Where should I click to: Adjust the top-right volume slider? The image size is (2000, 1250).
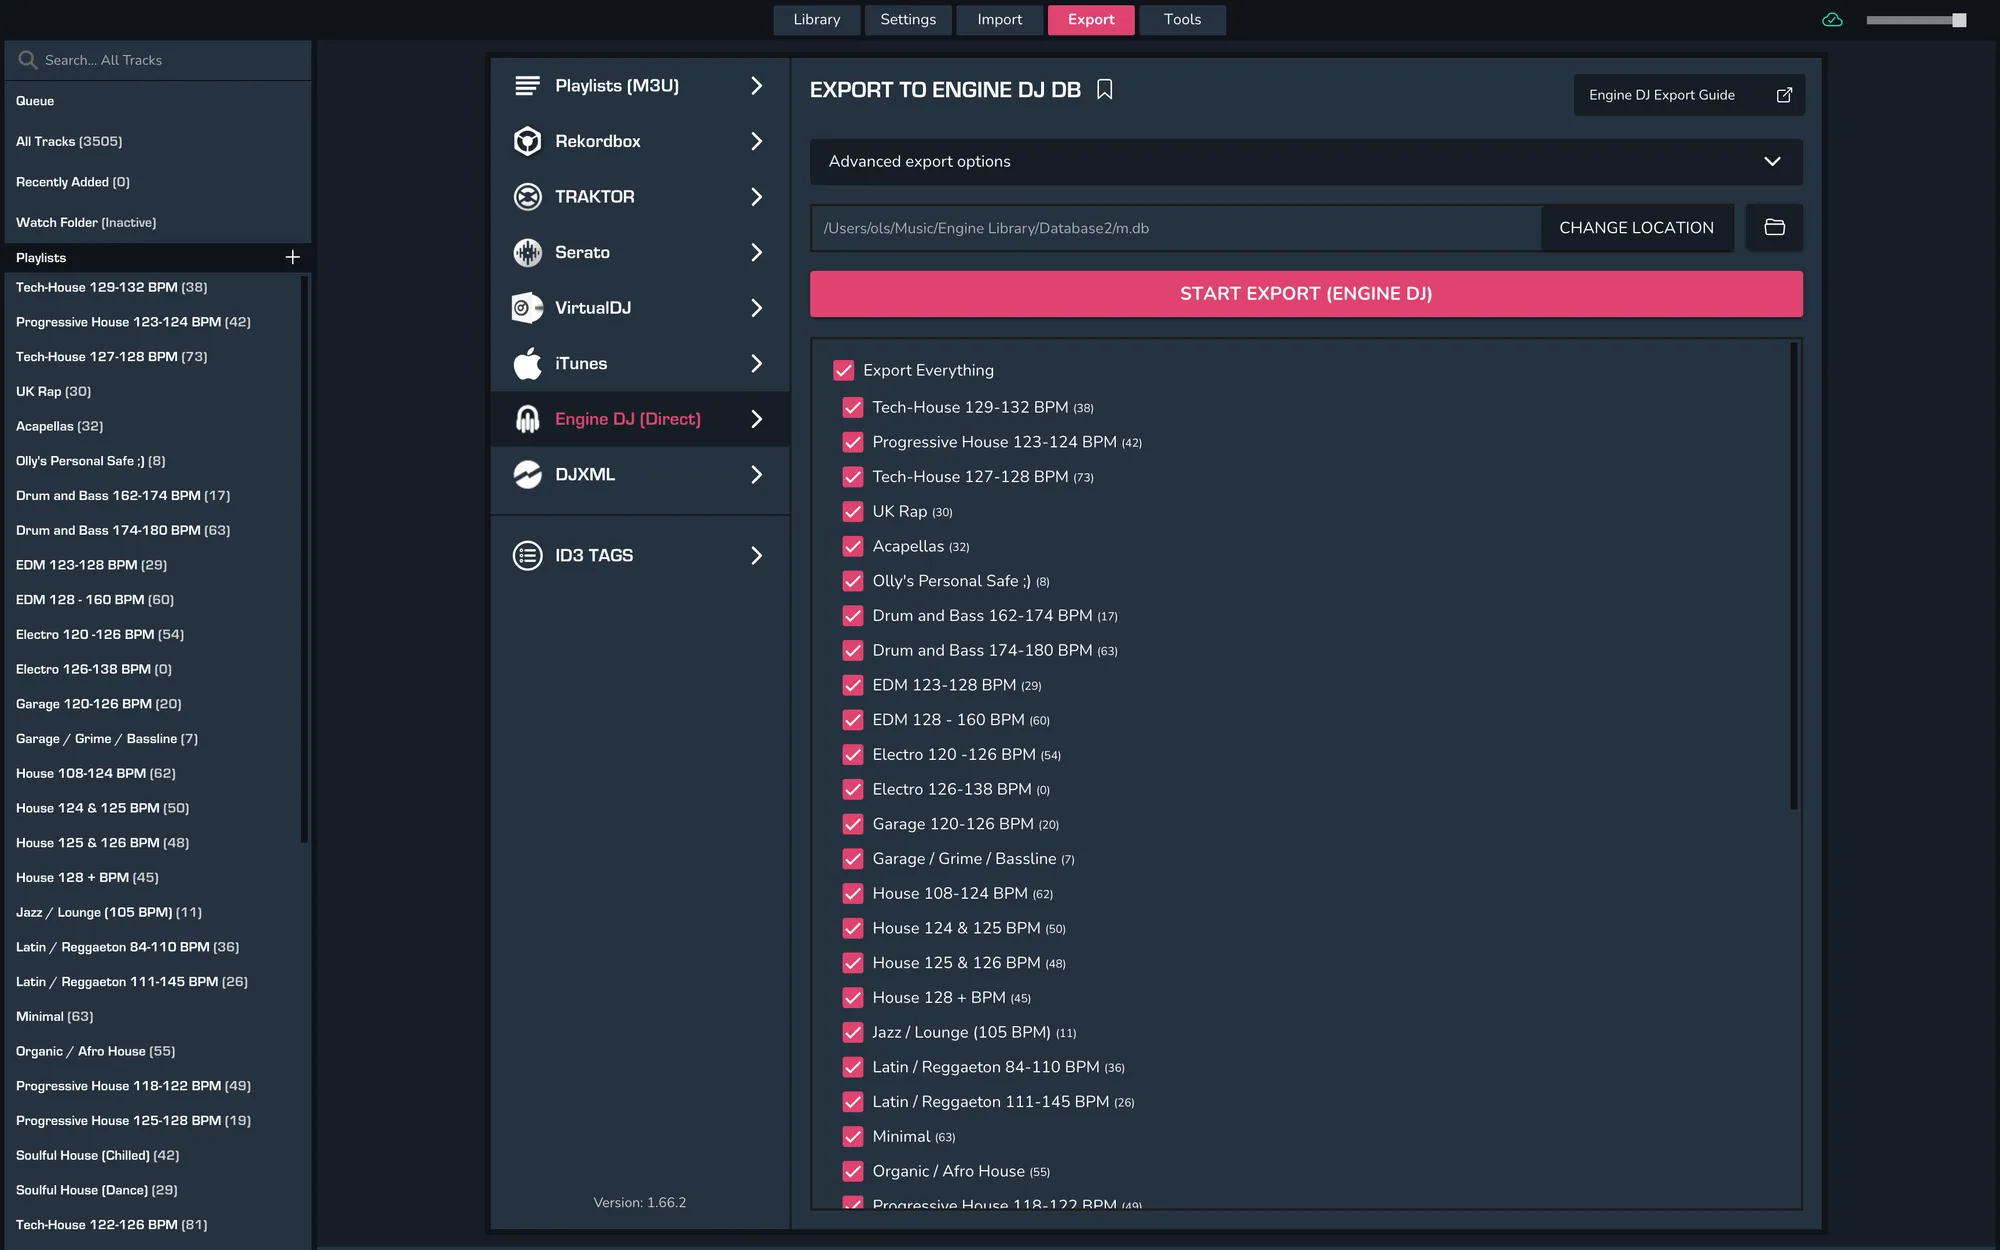[x=1957, y=20]
